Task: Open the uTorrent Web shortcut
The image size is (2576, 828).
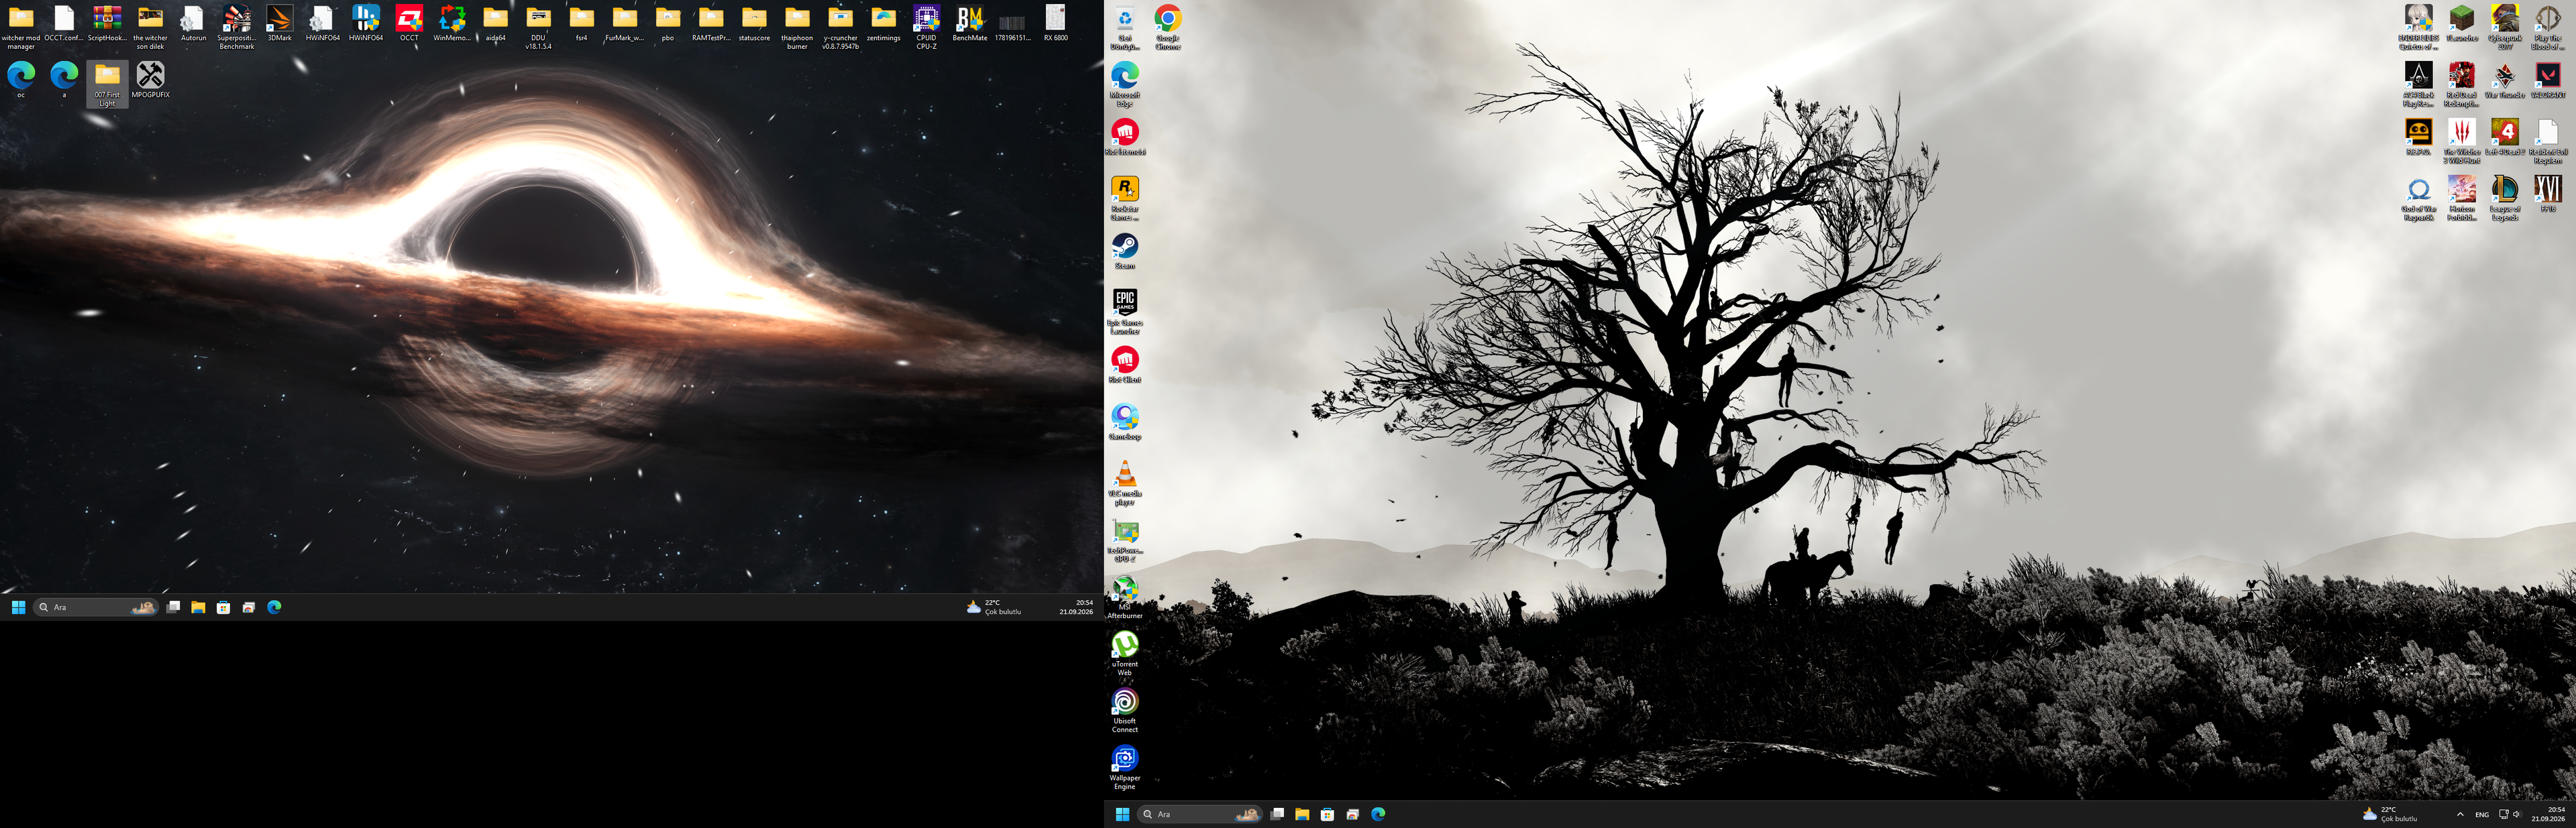Action: (x=1125, y=654)
